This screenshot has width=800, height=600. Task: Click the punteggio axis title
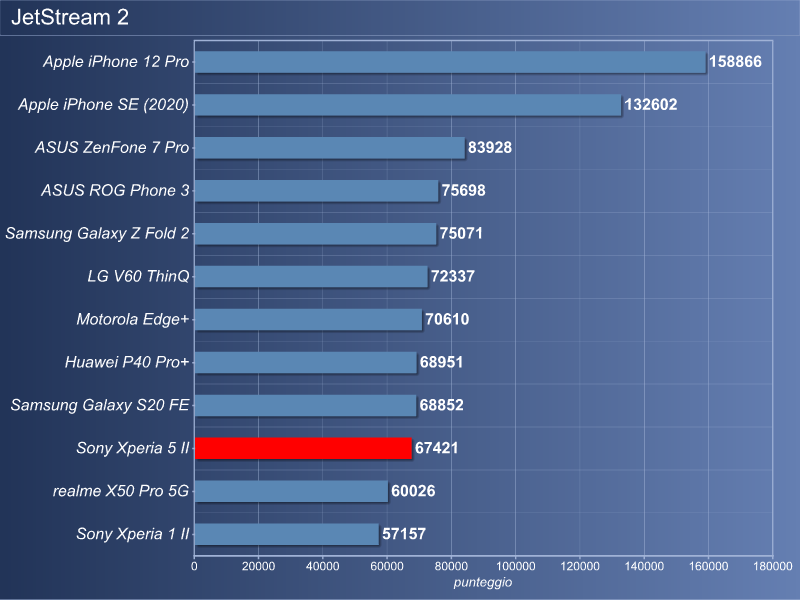(483, 583)
